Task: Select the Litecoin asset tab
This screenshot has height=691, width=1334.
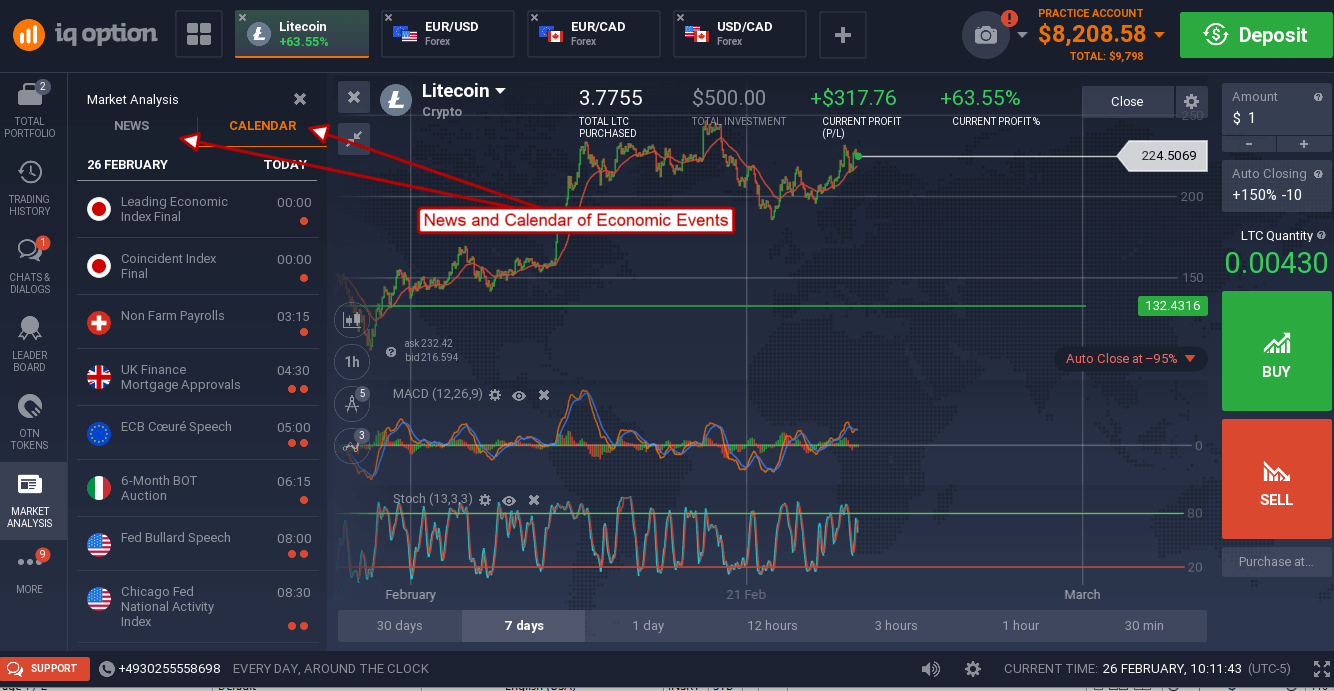Action: click(303, 35)
